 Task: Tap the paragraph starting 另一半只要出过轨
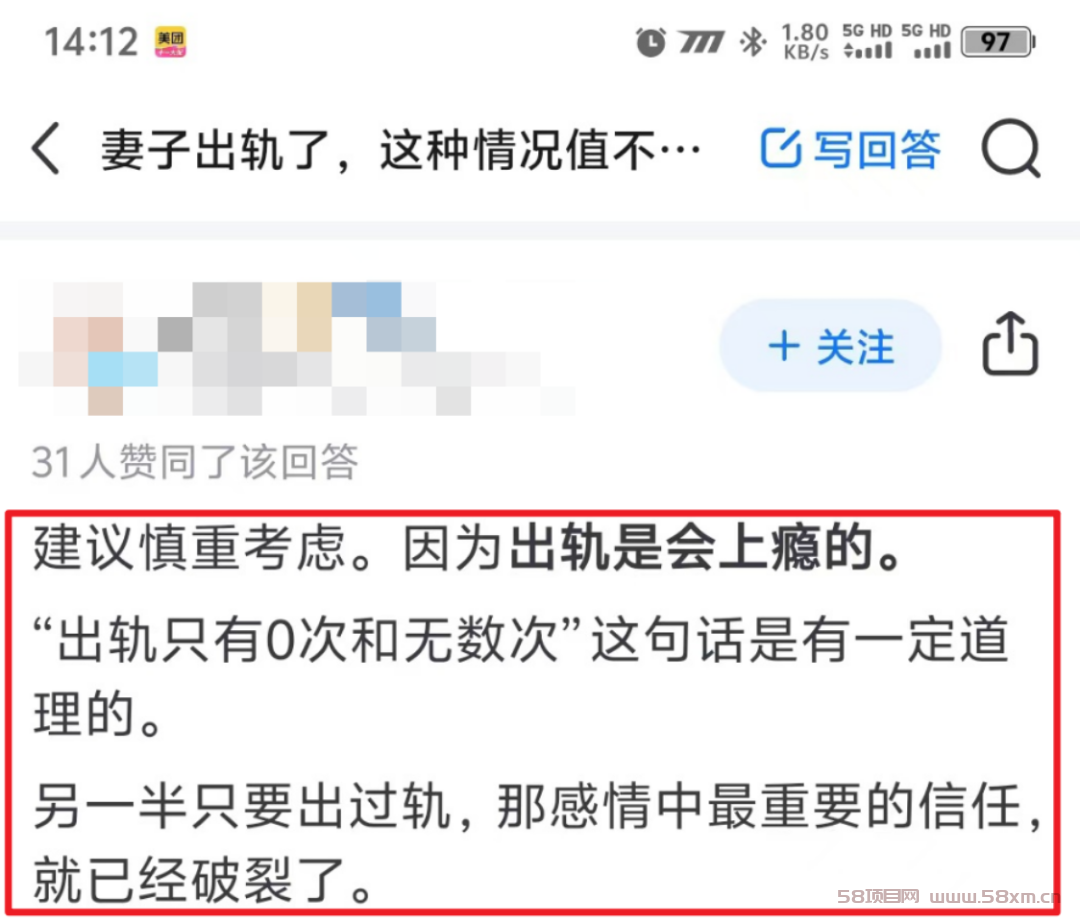pos(537,842)
